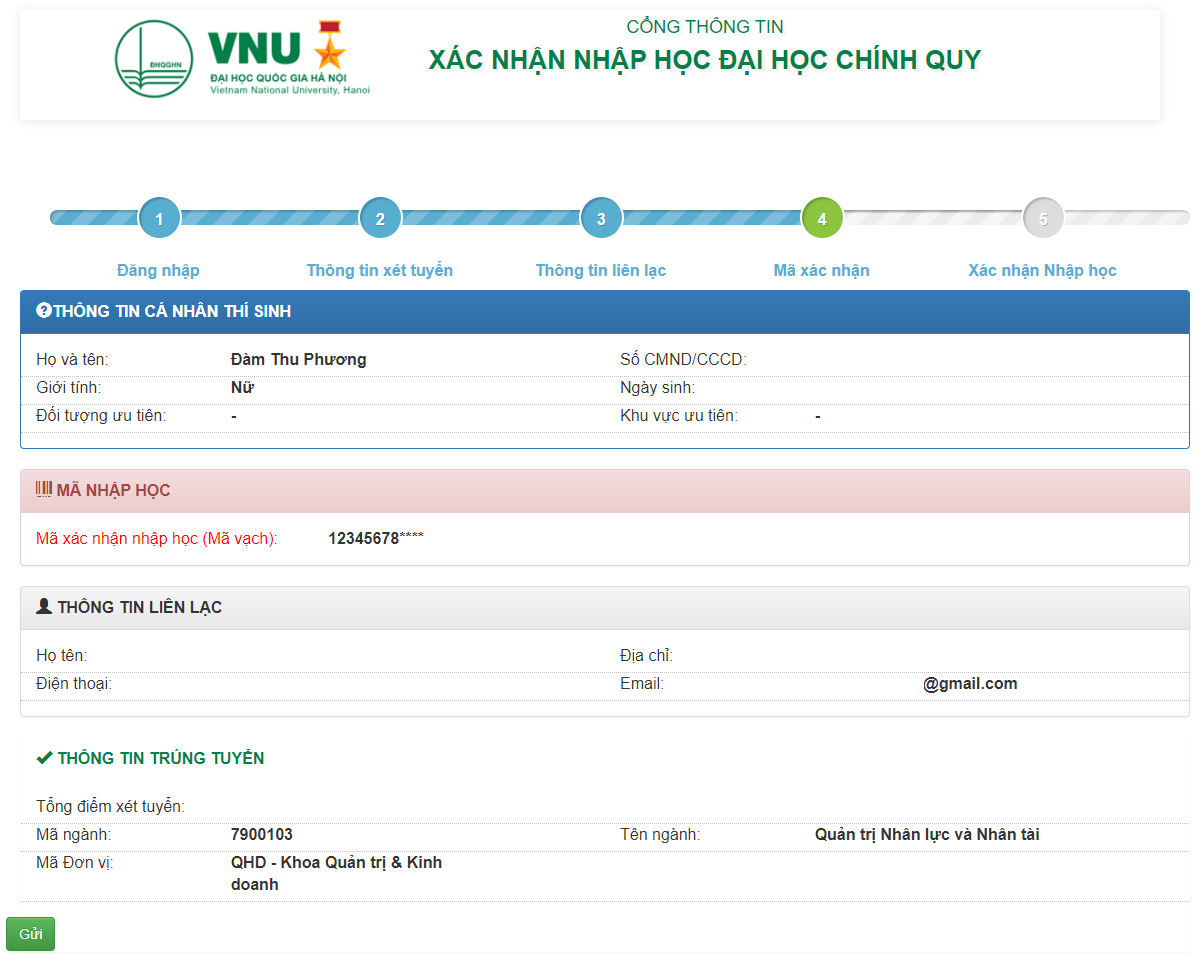
Task: Click the user icon beside Thông tin liên lạc
Action: click(44, 606)
